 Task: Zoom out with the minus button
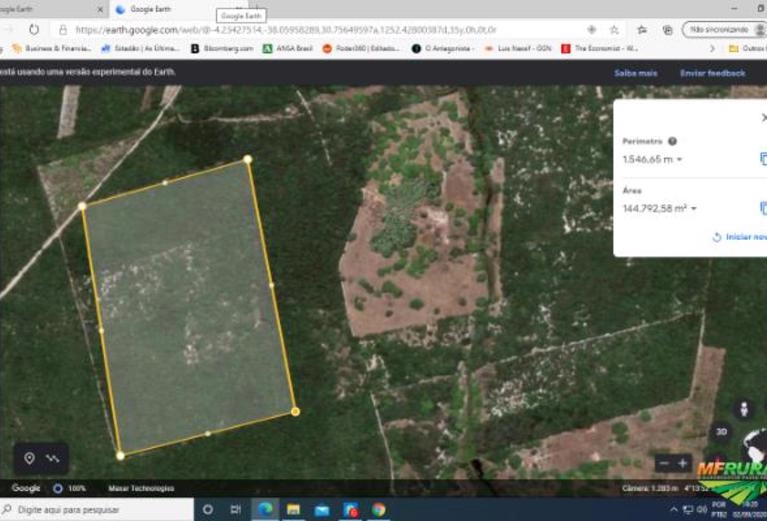coord(663,463)
